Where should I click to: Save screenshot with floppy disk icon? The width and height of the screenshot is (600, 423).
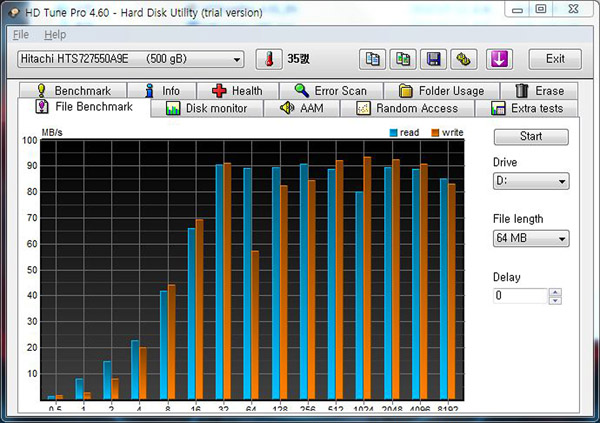click(x=433, y=59)
